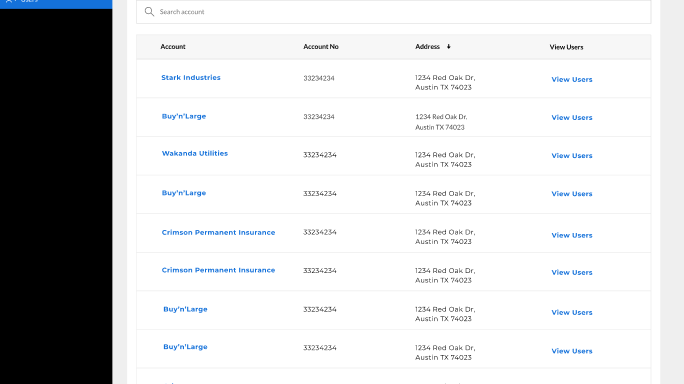Open the last visible Buy'n'Large account
This screenshot has height=384, width=684.
pos(185,347)
